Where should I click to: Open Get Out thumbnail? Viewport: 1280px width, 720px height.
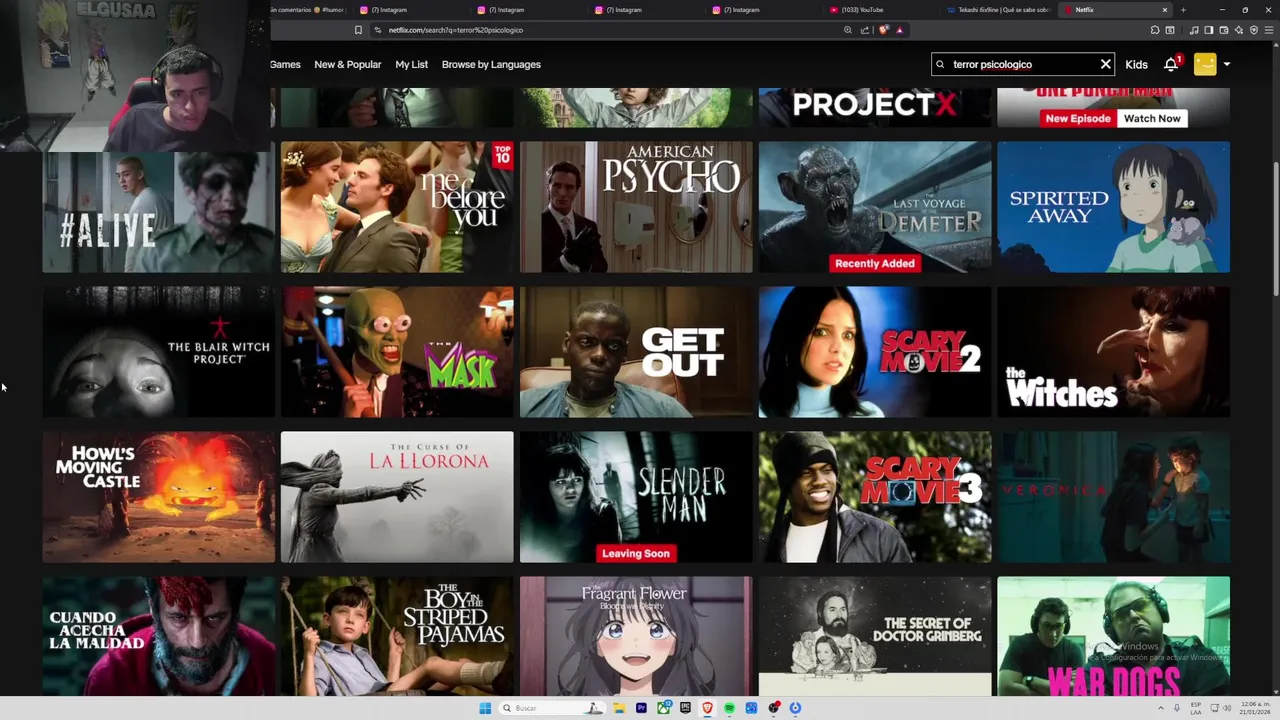(x=636, y=352)
